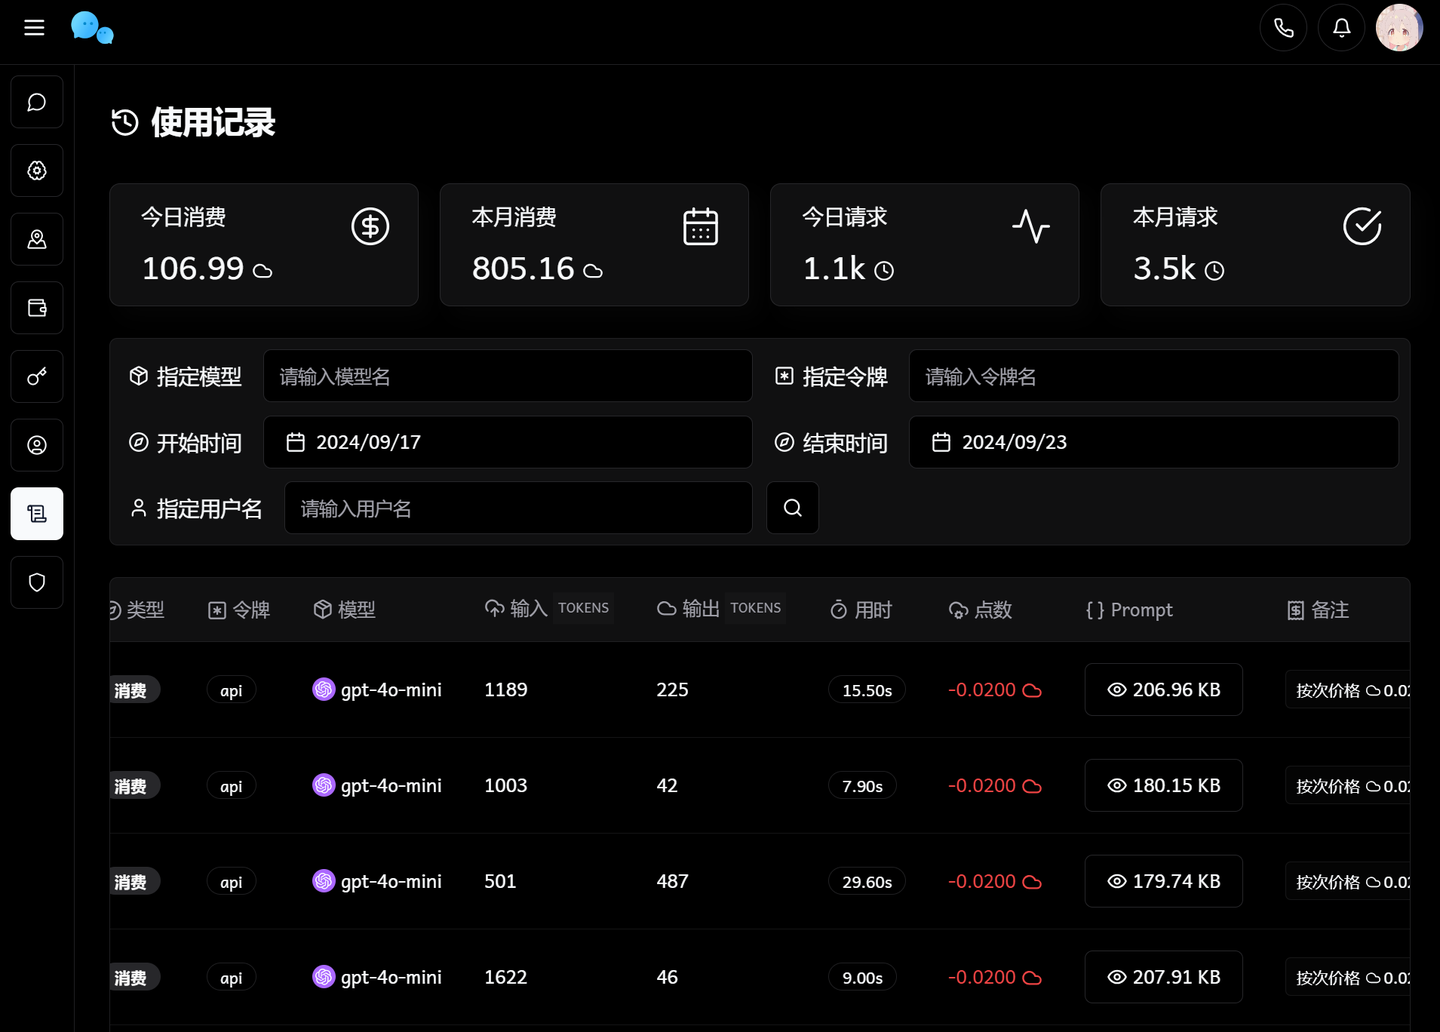
Task: Select the map pin sidebar icon
Action: pos(36,239)
